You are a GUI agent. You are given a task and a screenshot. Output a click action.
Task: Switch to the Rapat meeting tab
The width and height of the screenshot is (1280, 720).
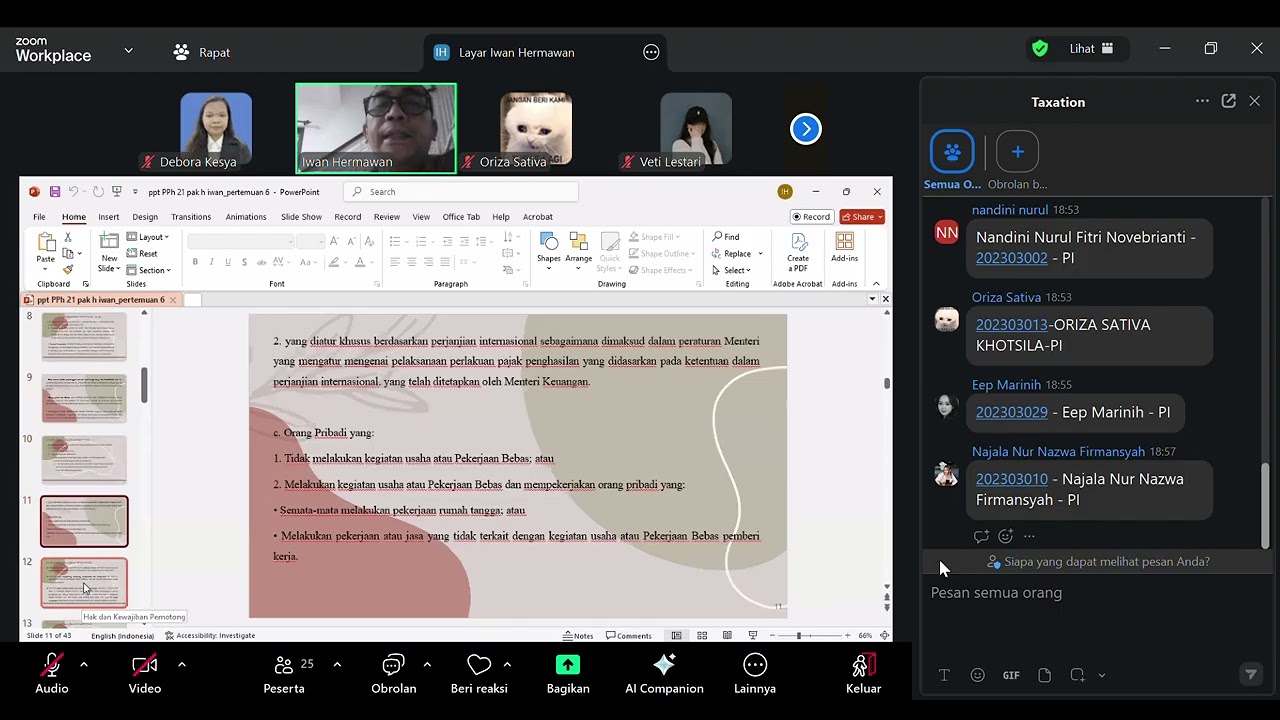(x=202, y=52)
